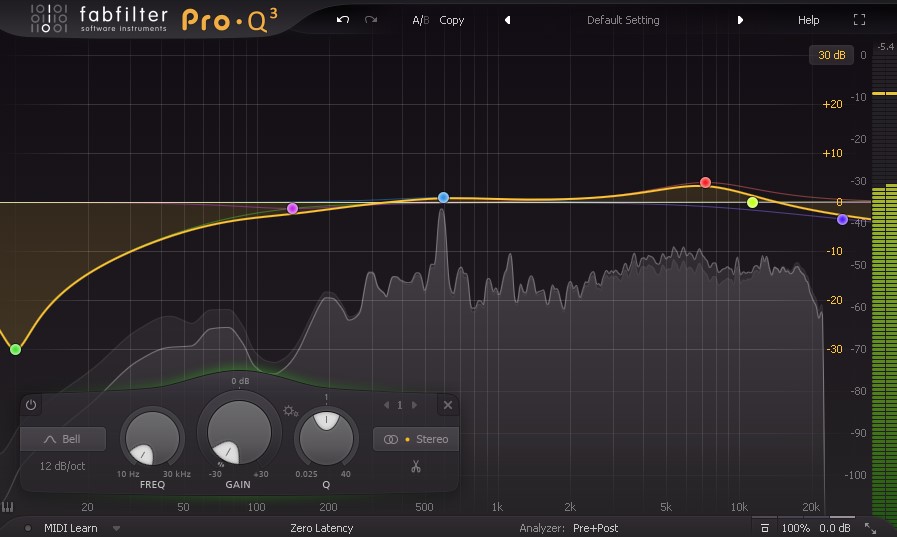Click the dynamic range gear icon
Screen dimensions: 897x537
tap(290, 411)
